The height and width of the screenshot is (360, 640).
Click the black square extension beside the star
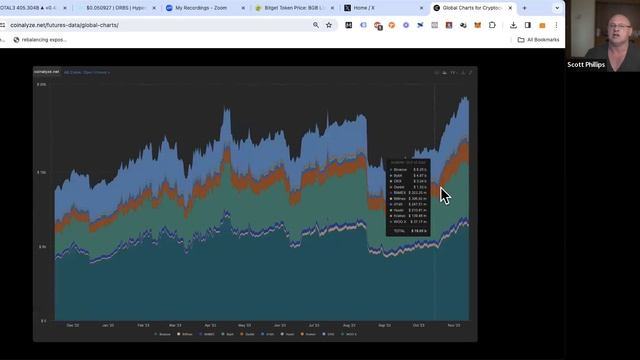(x=349, y=25)
